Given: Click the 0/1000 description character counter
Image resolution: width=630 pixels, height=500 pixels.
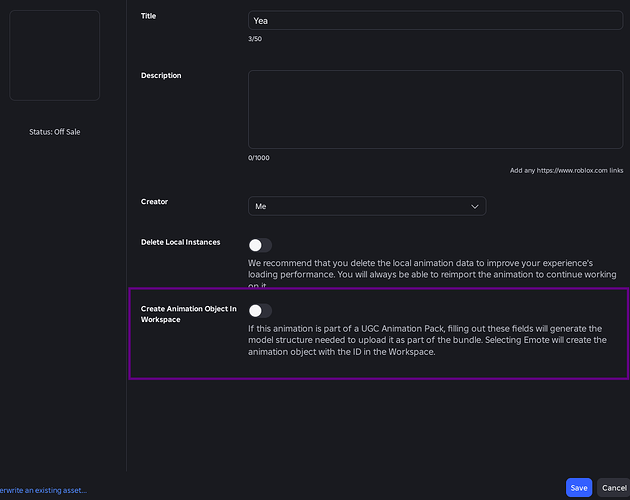Looking at the screenshot, I should point(259,158).
